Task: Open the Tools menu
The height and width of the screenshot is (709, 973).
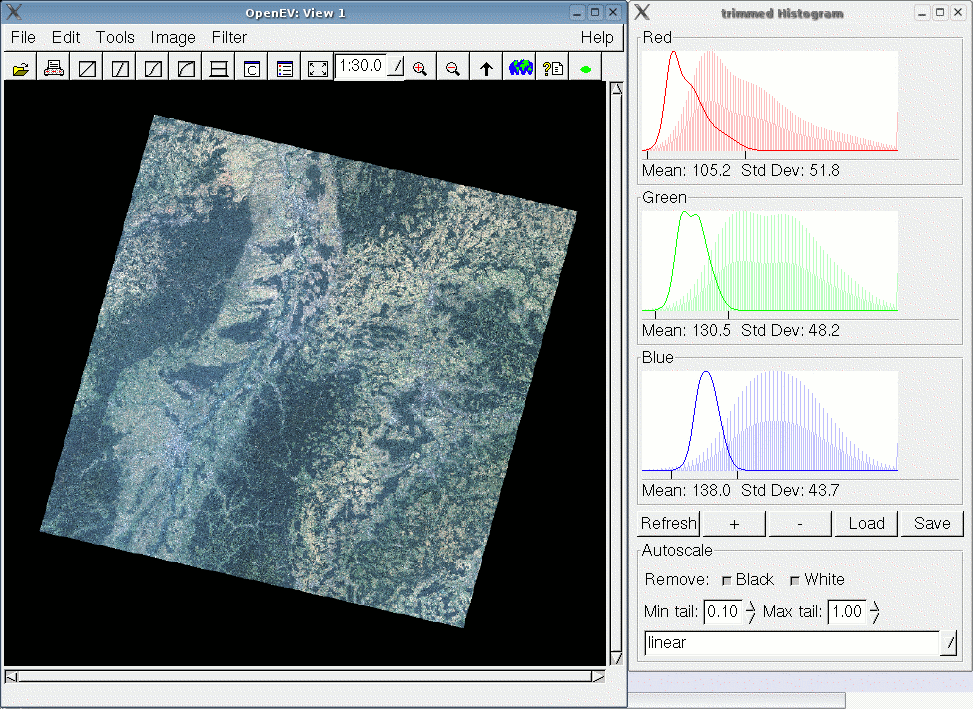Action: coord(115,37)
